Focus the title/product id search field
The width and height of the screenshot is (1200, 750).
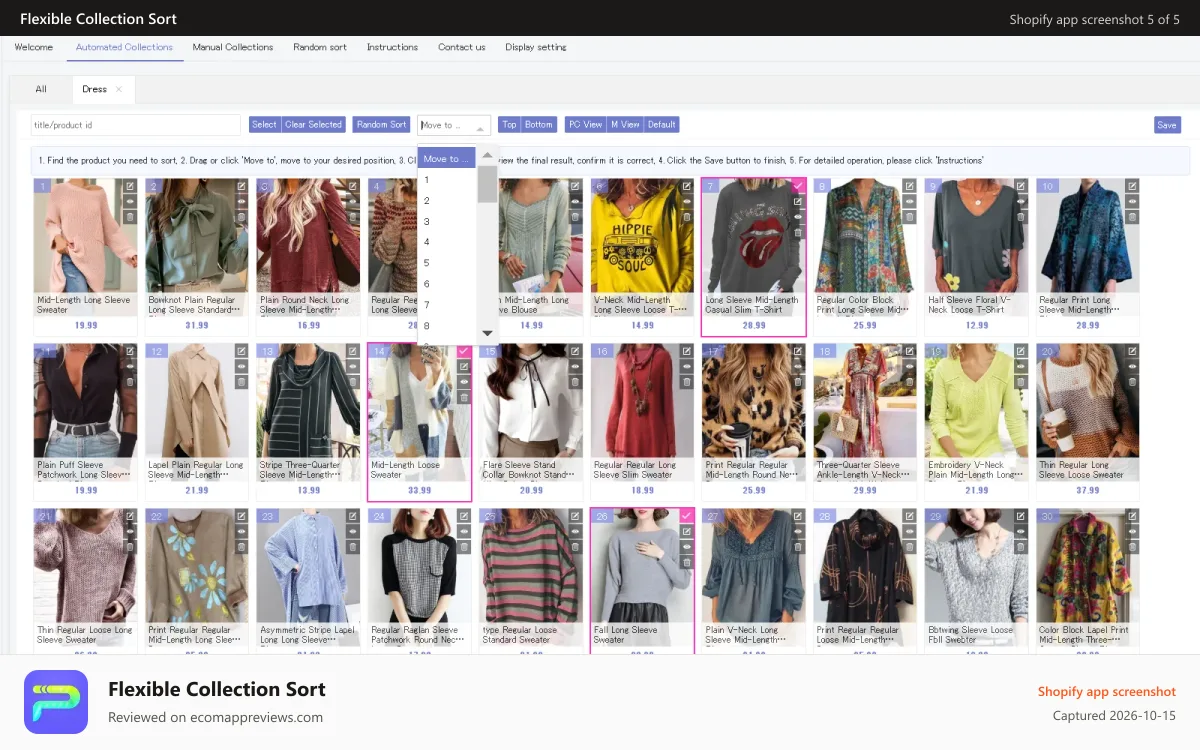135,125
